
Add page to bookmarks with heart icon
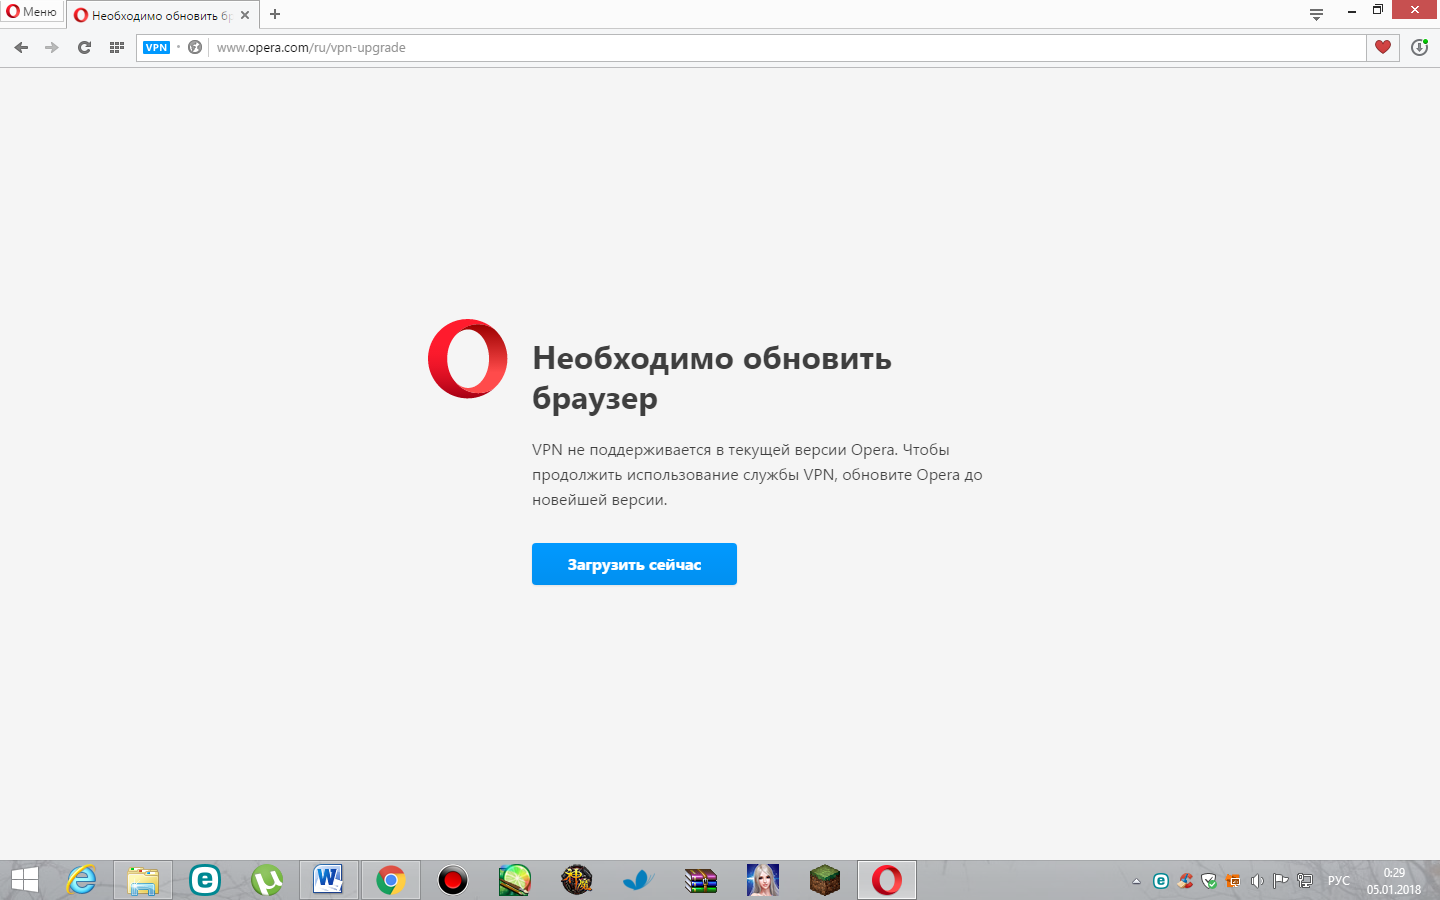(x=1383, y=47)
